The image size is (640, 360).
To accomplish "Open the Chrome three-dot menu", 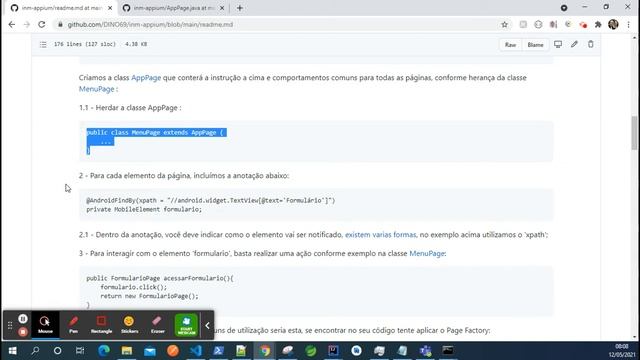I will 629,24.
